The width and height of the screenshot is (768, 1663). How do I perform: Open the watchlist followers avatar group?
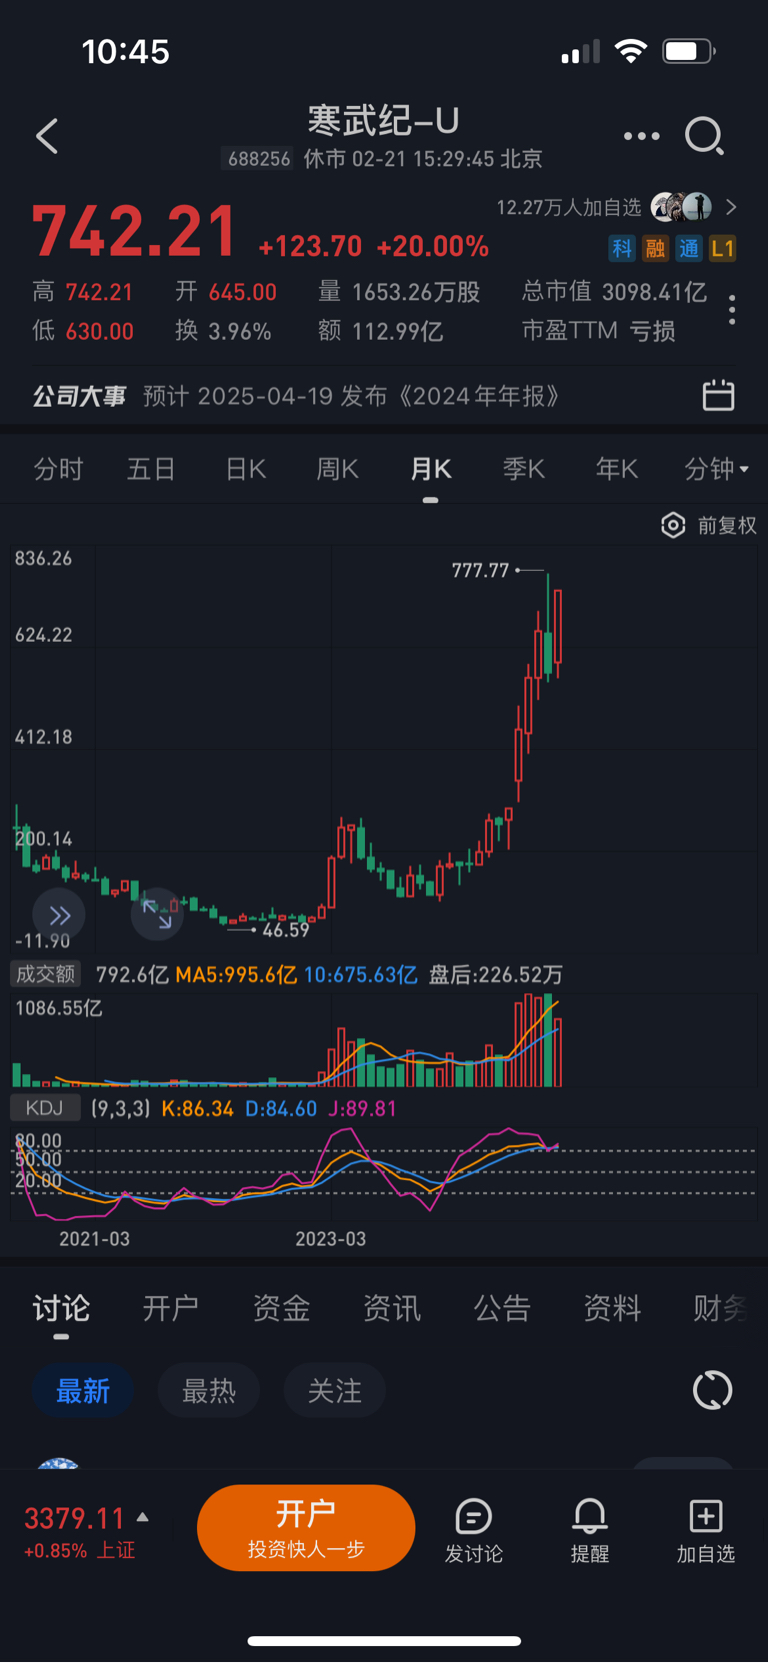pos(682,207)
